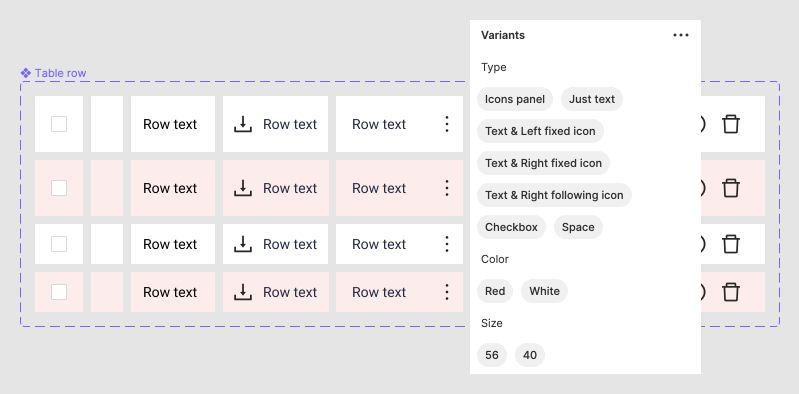Pick size 56 variant
Image resolution: width=799 pixels, height=394 pixels.
[x=492, y=355]
